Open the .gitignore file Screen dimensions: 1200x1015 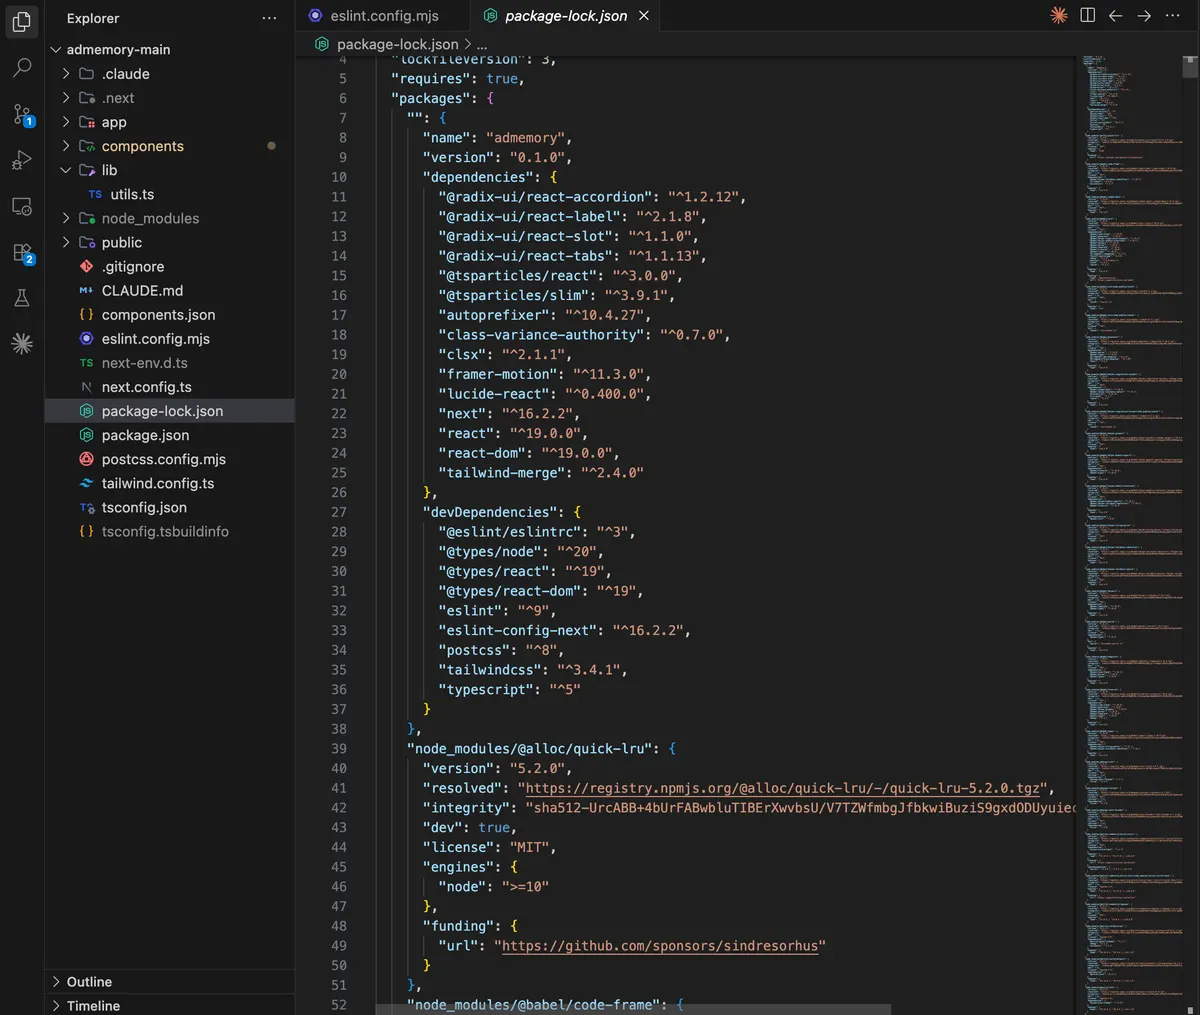tap(170, 266)
